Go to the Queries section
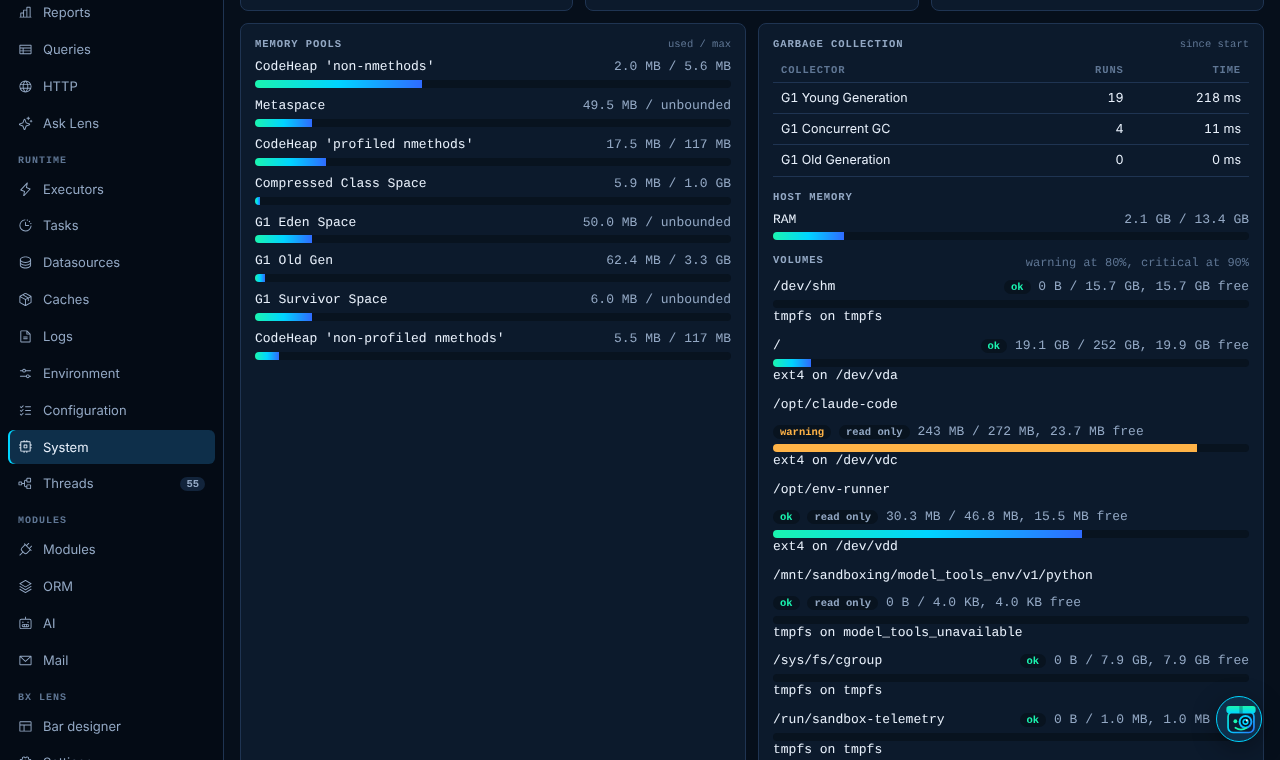Viewport: 1280px width, 760px height. tap(111, 49)
